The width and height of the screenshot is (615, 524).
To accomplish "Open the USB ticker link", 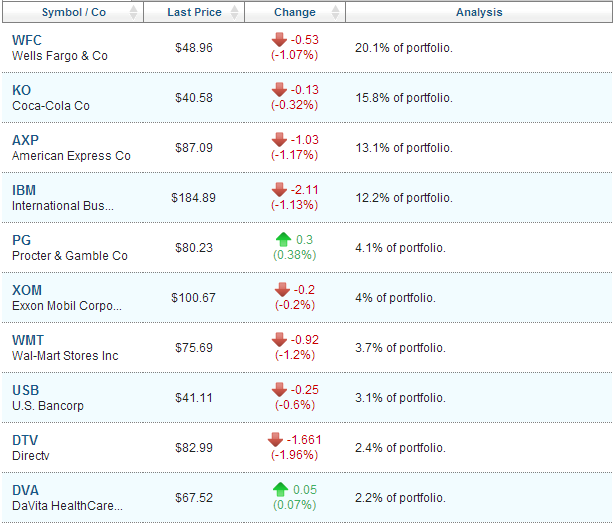I will pos(25,390).
